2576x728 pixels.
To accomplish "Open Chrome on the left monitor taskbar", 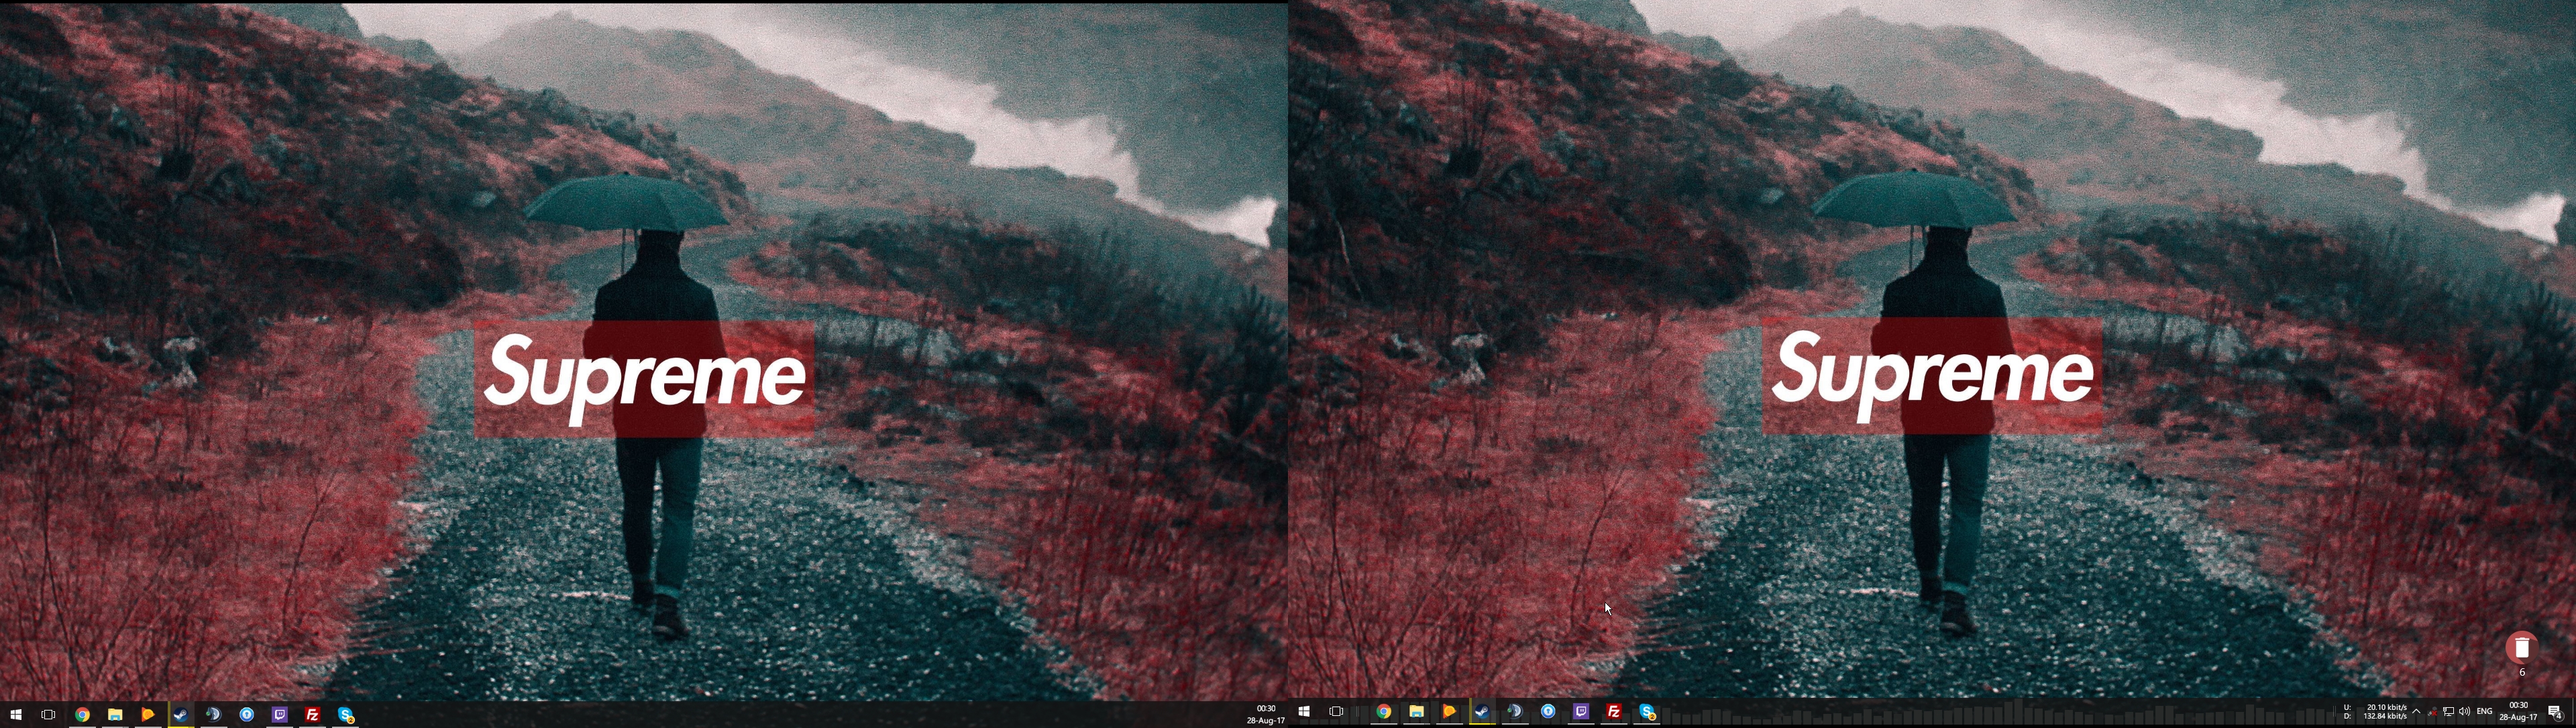I will coord(82,714).
